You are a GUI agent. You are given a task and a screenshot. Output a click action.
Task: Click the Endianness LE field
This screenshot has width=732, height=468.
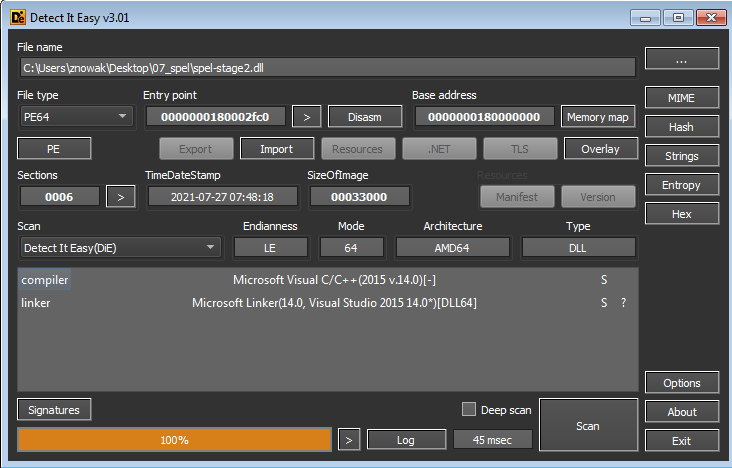[271, 248]
